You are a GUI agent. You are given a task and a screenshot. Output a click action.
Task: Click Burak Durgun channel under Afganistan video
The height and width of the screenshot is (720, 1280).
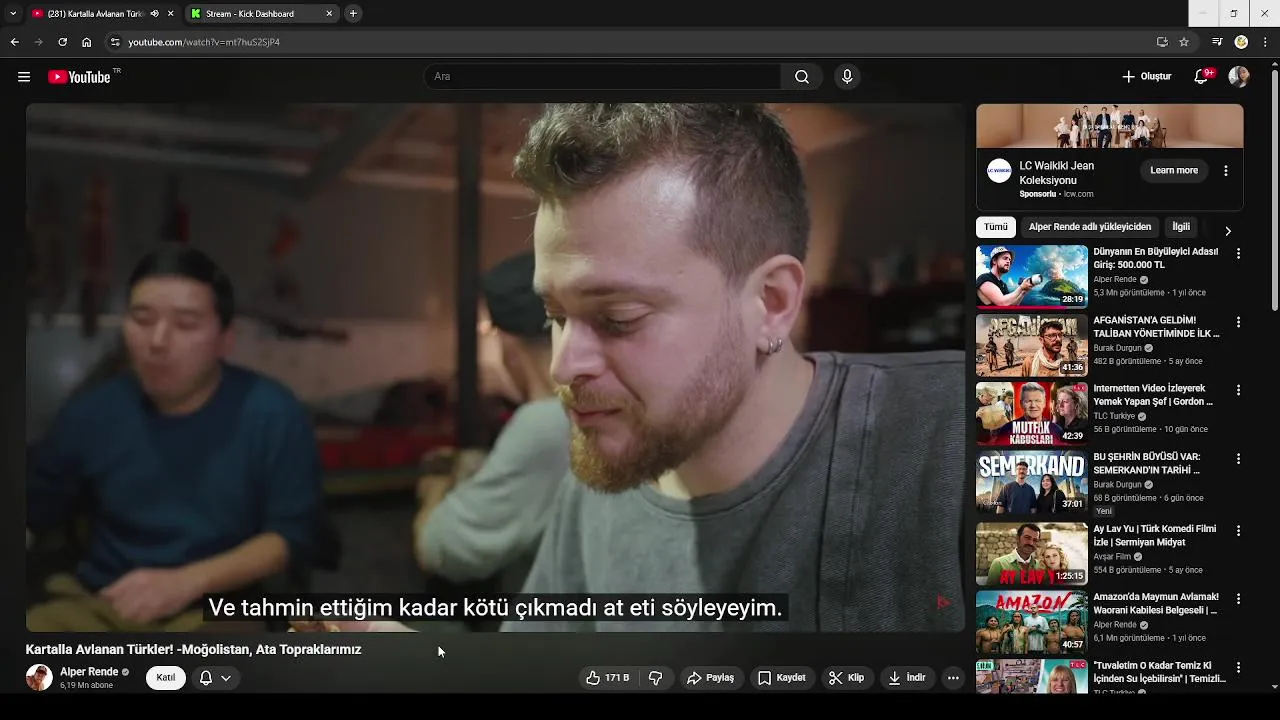point(1117,348)
